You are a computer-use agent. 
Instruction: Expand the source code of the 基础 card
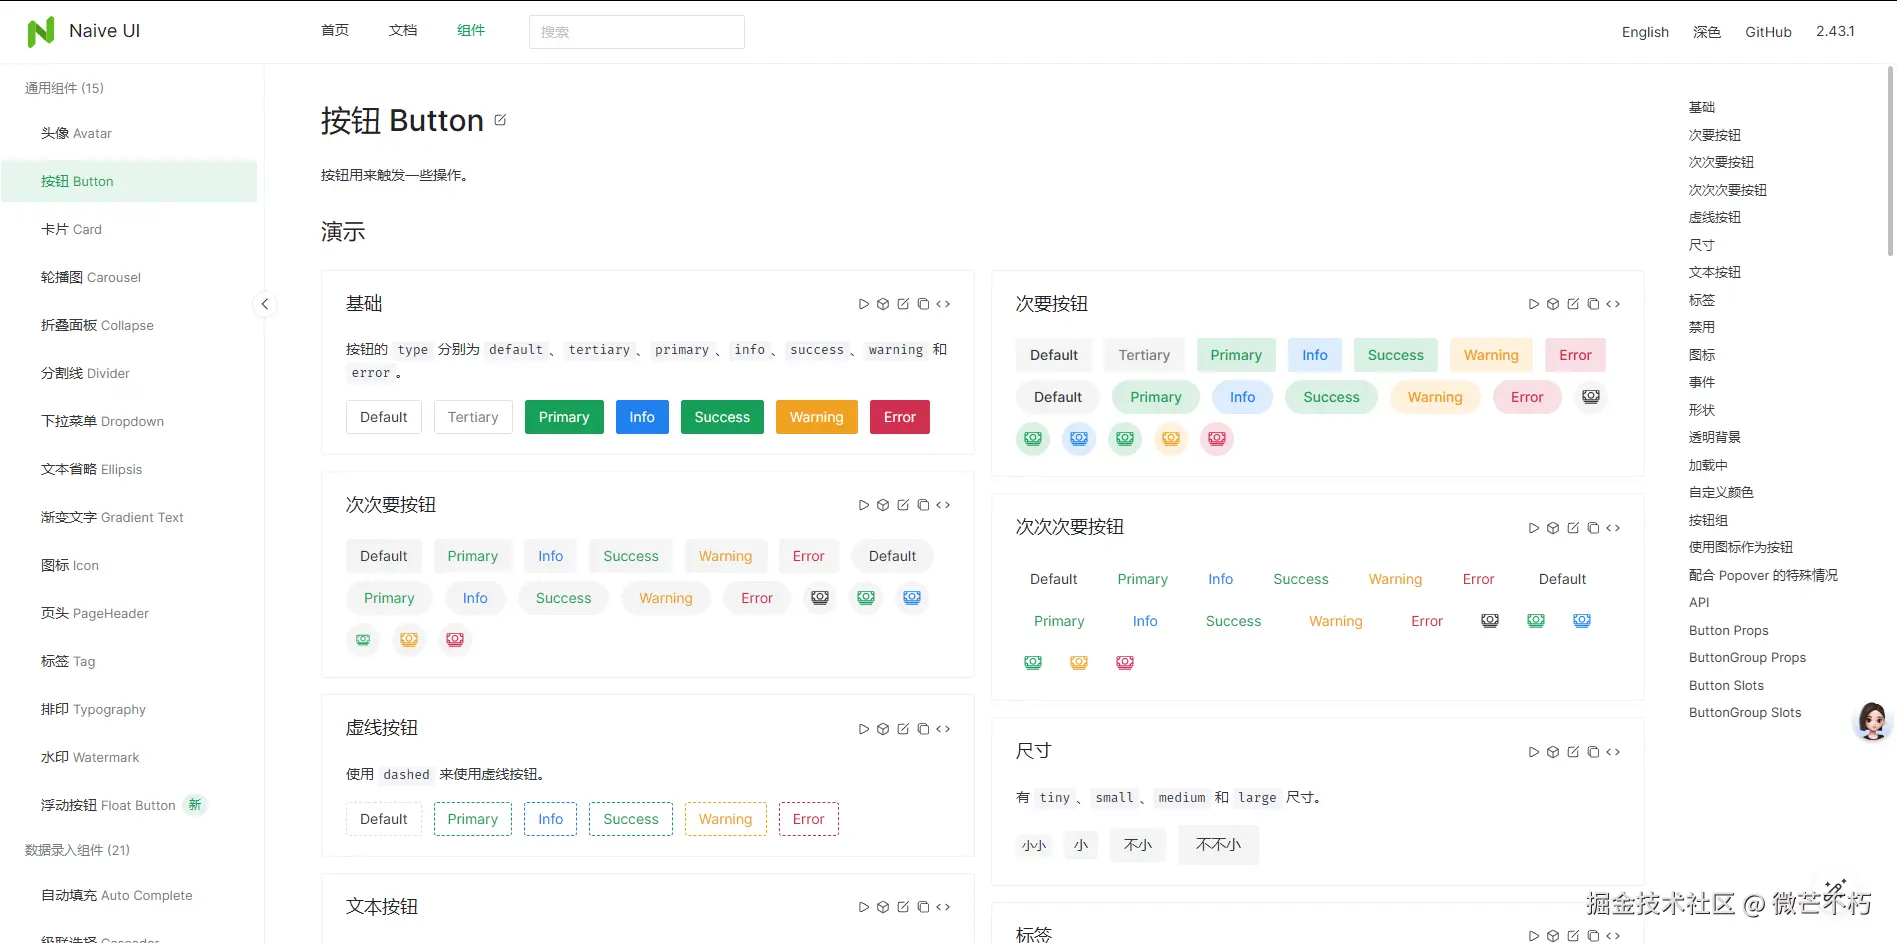tap(943, 304)
